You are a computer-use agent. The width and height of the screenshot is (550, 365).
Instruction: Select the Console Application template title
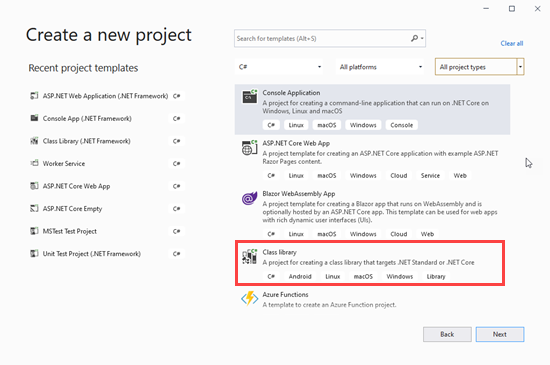click(291, 93)
